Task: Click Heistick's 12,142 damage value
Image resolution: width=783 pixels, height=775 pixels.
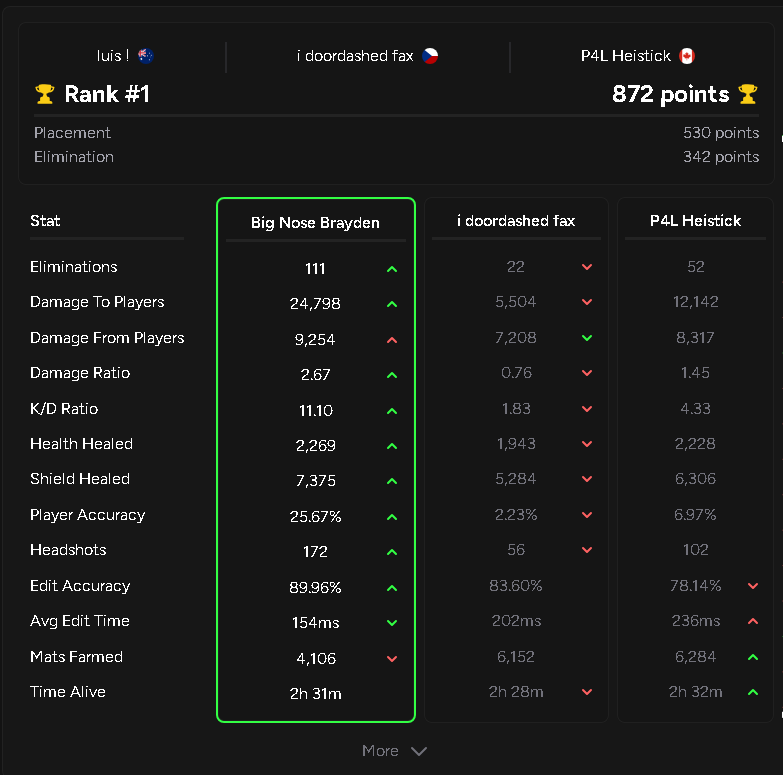Action: [x=696, y=302]
